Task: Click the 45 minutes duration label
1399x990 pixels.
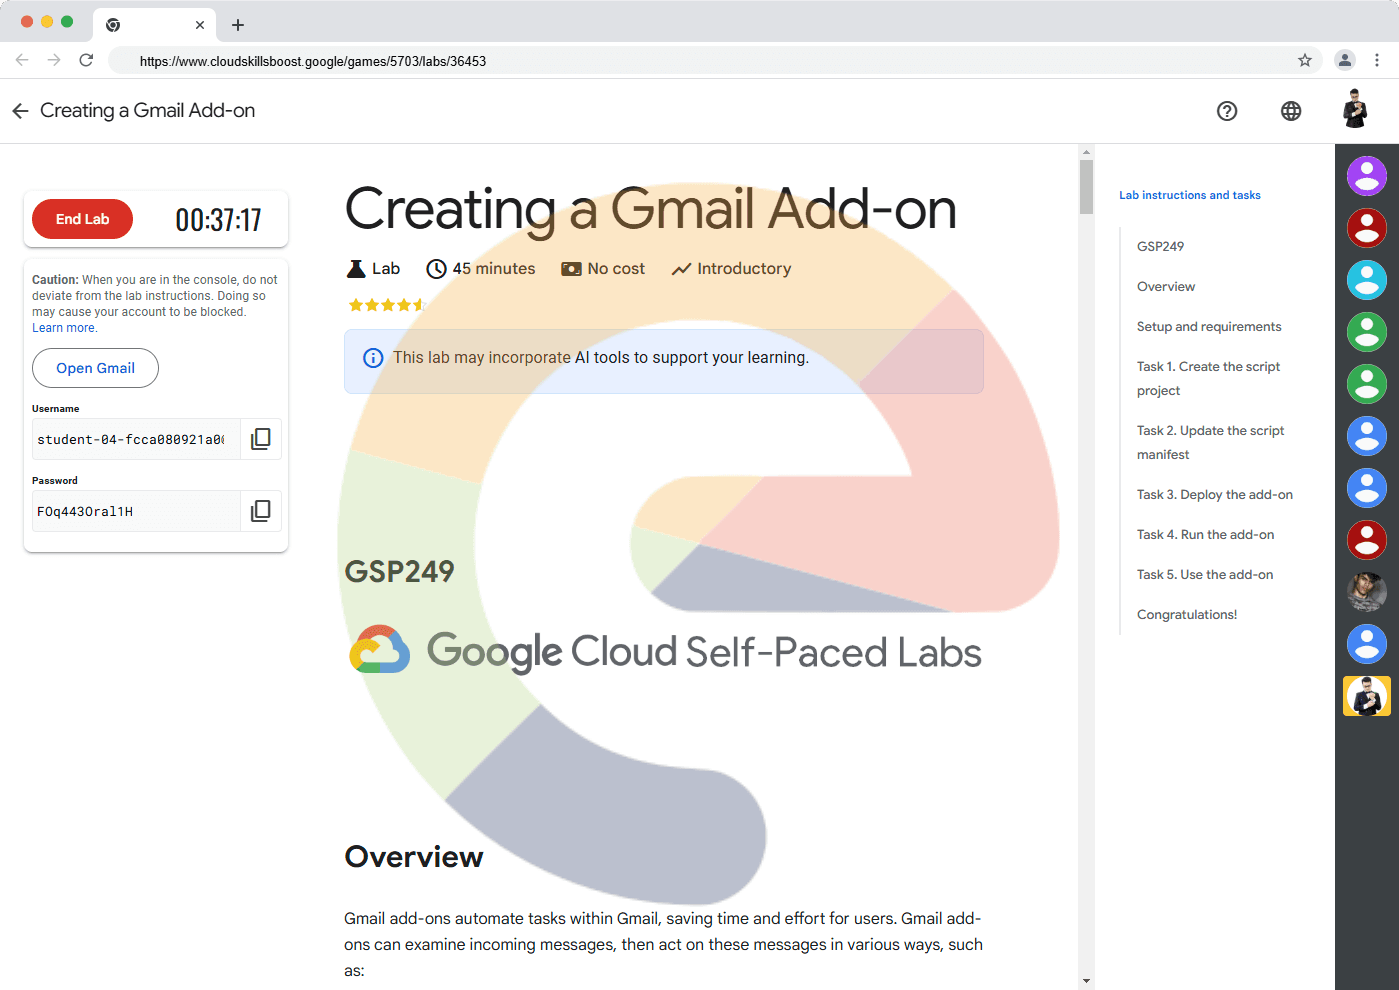Action: [481, 268]
